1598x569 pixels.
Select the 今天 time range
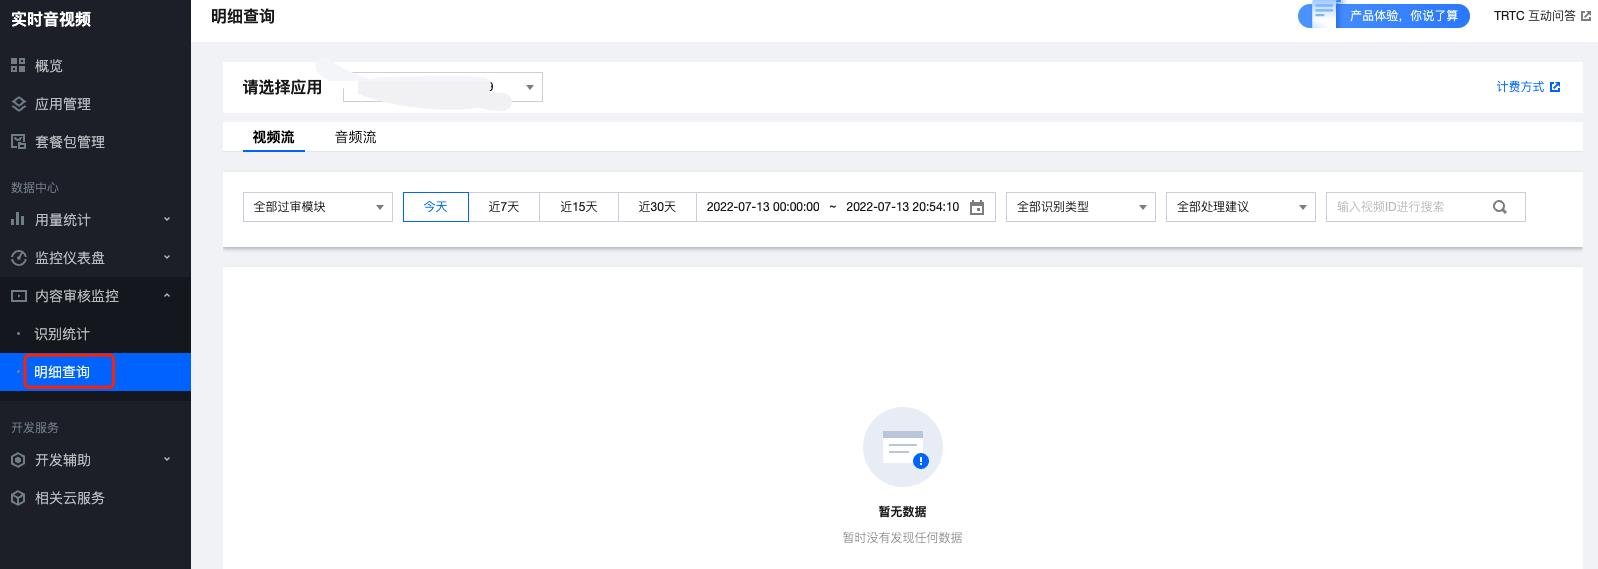(436, 207)
